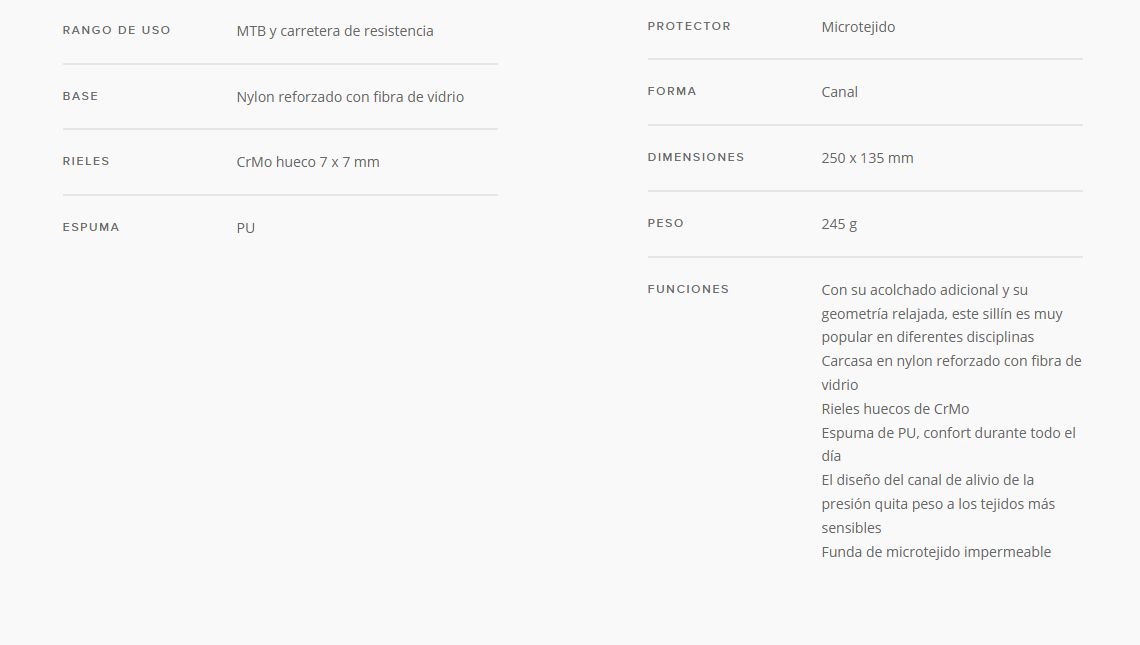Screen dimensions: 1140x645
Task: Select the CrMo hueco 7 x 7 mm value
Action: pos(308,162)
